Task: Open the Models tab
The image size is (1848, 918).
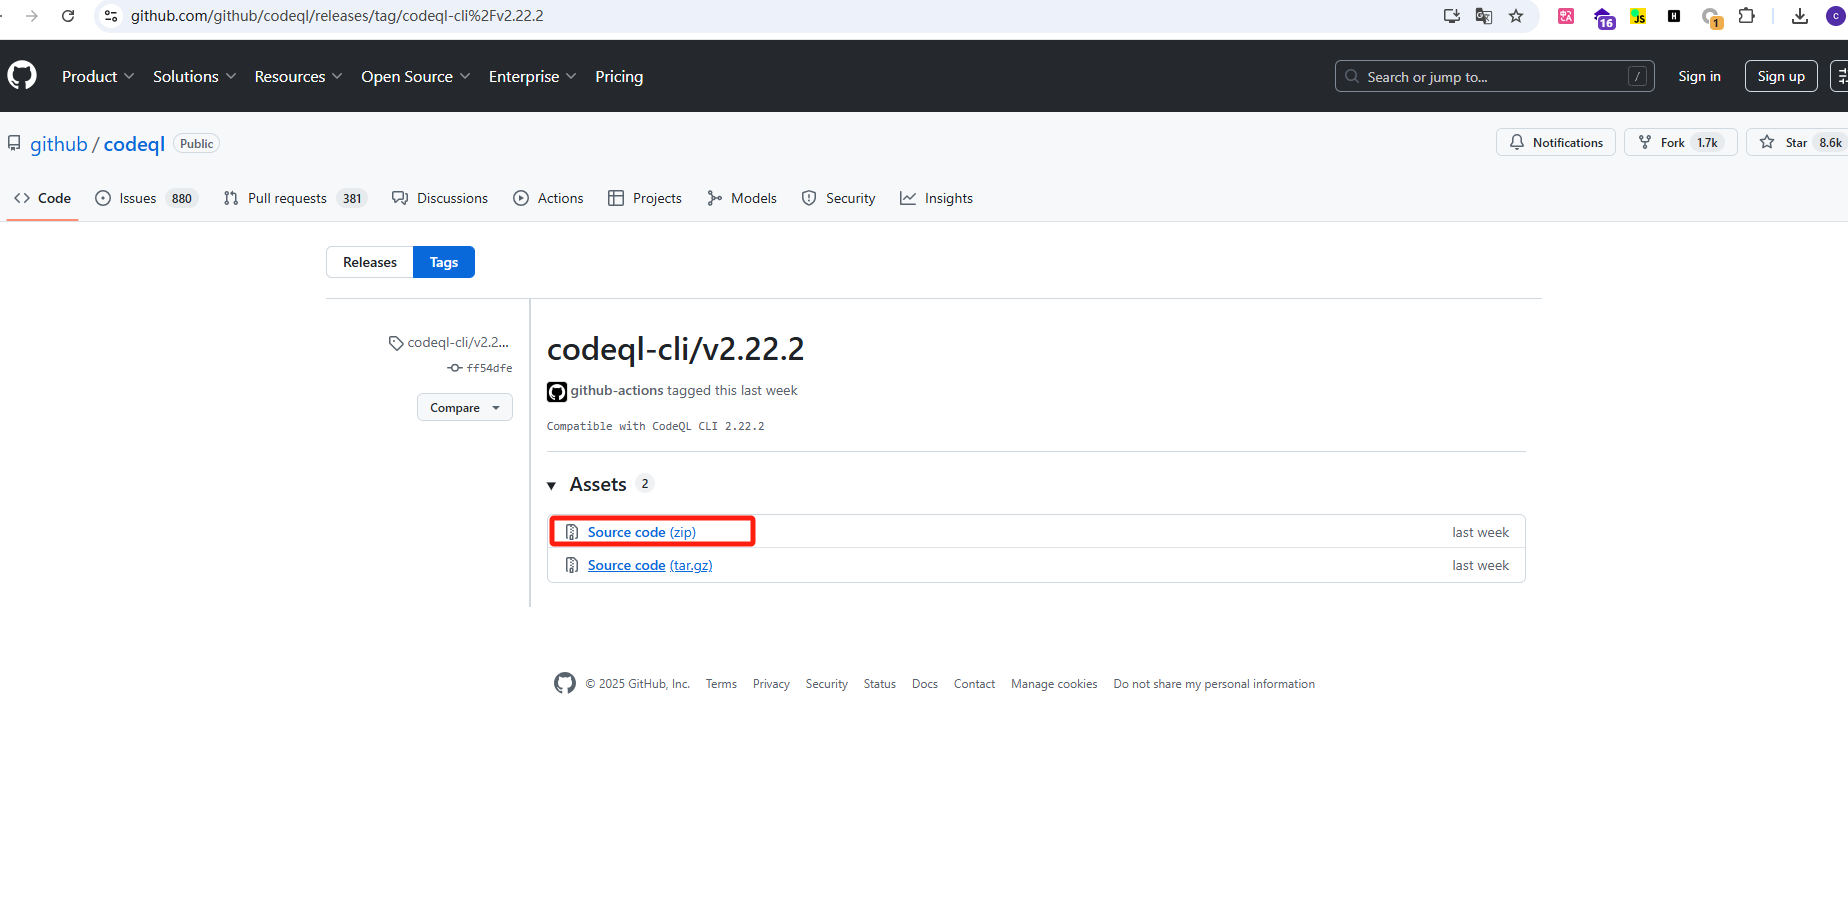Action: tap(742, 198)
